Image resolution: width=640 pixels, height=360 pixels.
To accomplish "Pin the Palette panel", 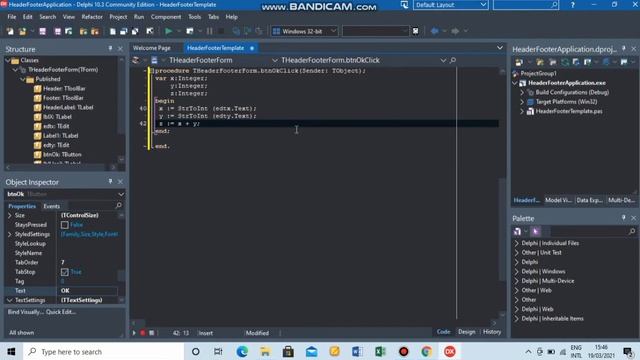I will (x=624, y=218).
